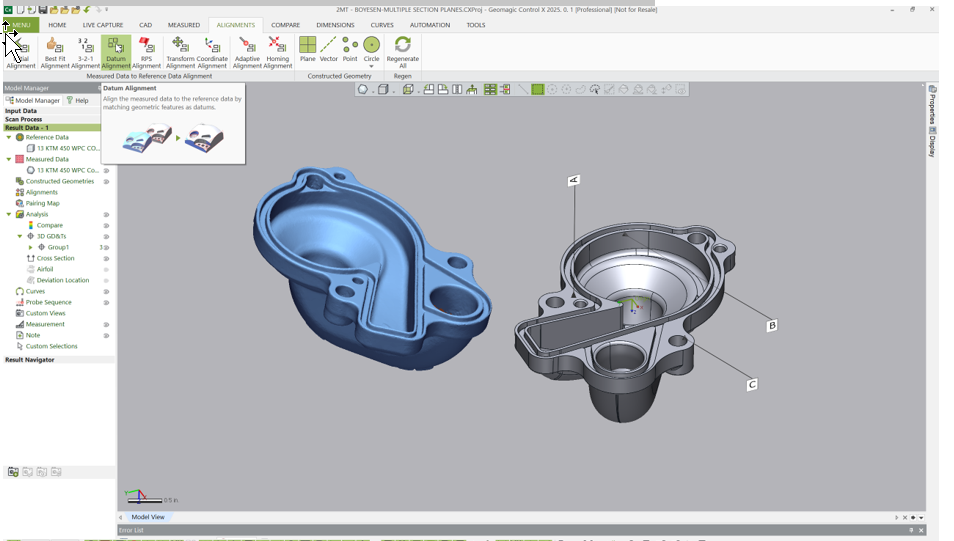Viewport: 954px width, 541px height.
Task: Collapse the Measured Data tree node
Action: click(x=9, y=159)
